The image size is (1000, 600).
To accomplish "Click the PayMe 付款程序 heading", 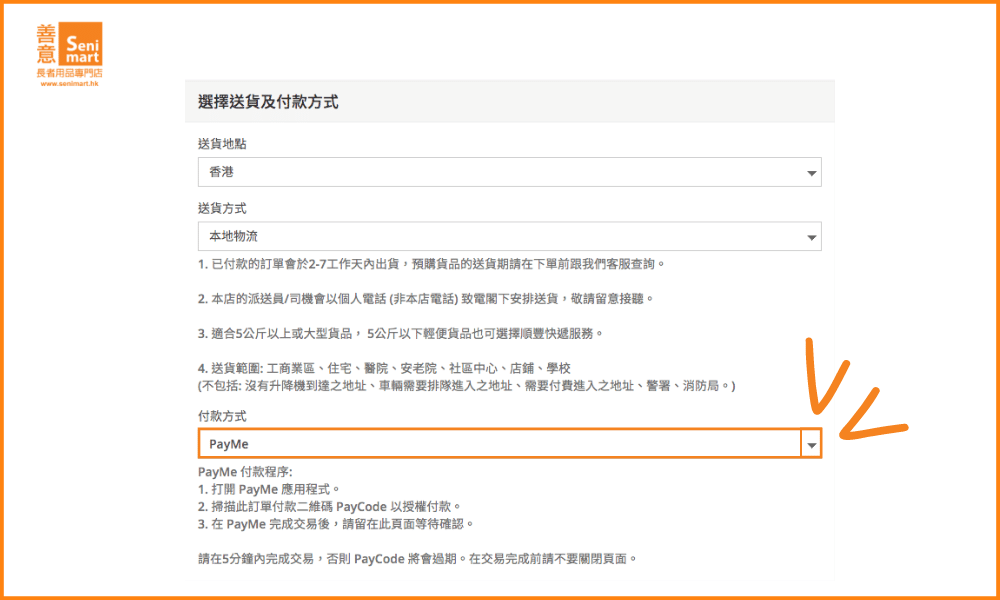I will click(x=245, y=472).
